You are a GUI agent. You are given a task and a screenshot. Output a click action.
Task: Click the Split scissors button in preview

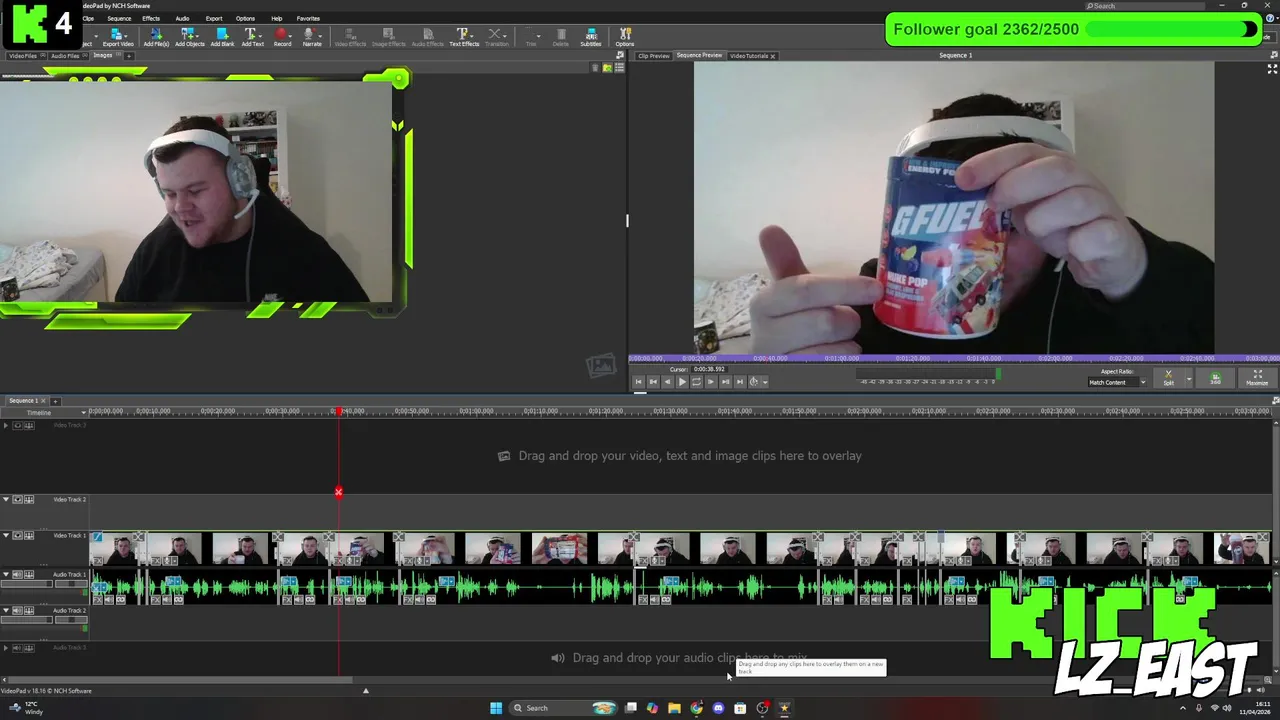[1168, 378]
